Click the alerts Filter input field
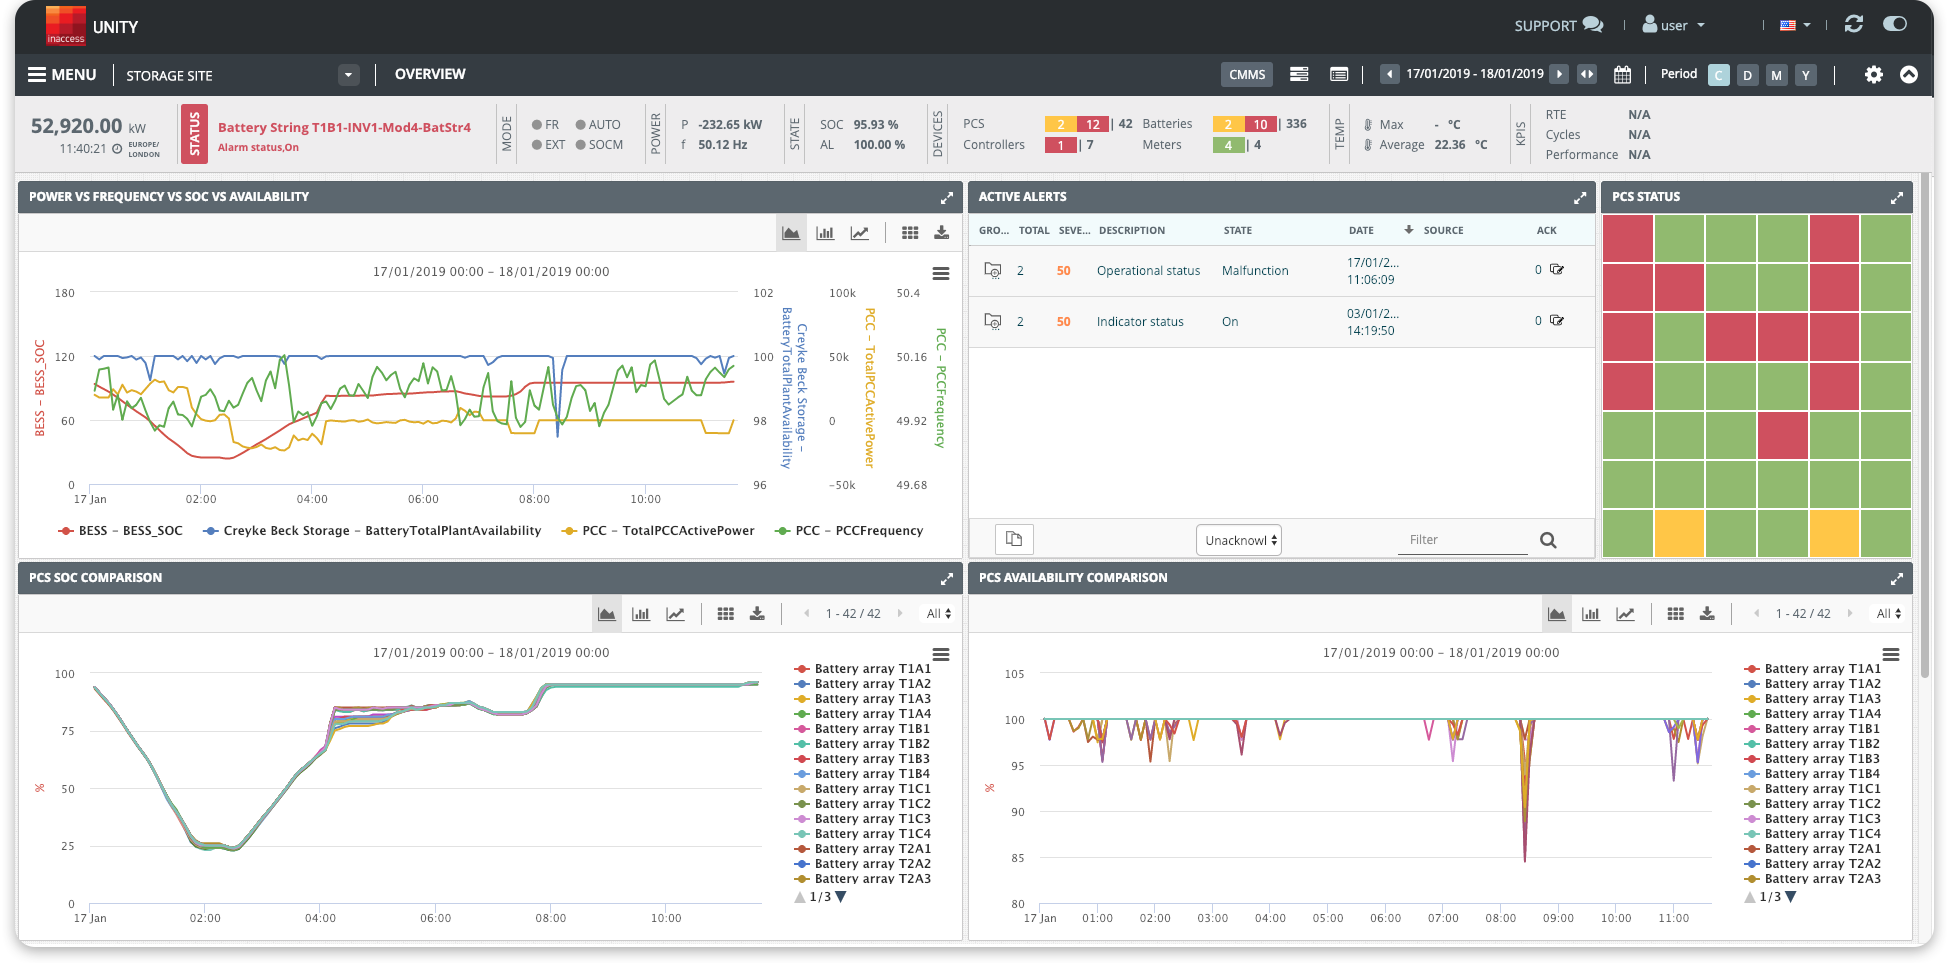 point(1463,540)
